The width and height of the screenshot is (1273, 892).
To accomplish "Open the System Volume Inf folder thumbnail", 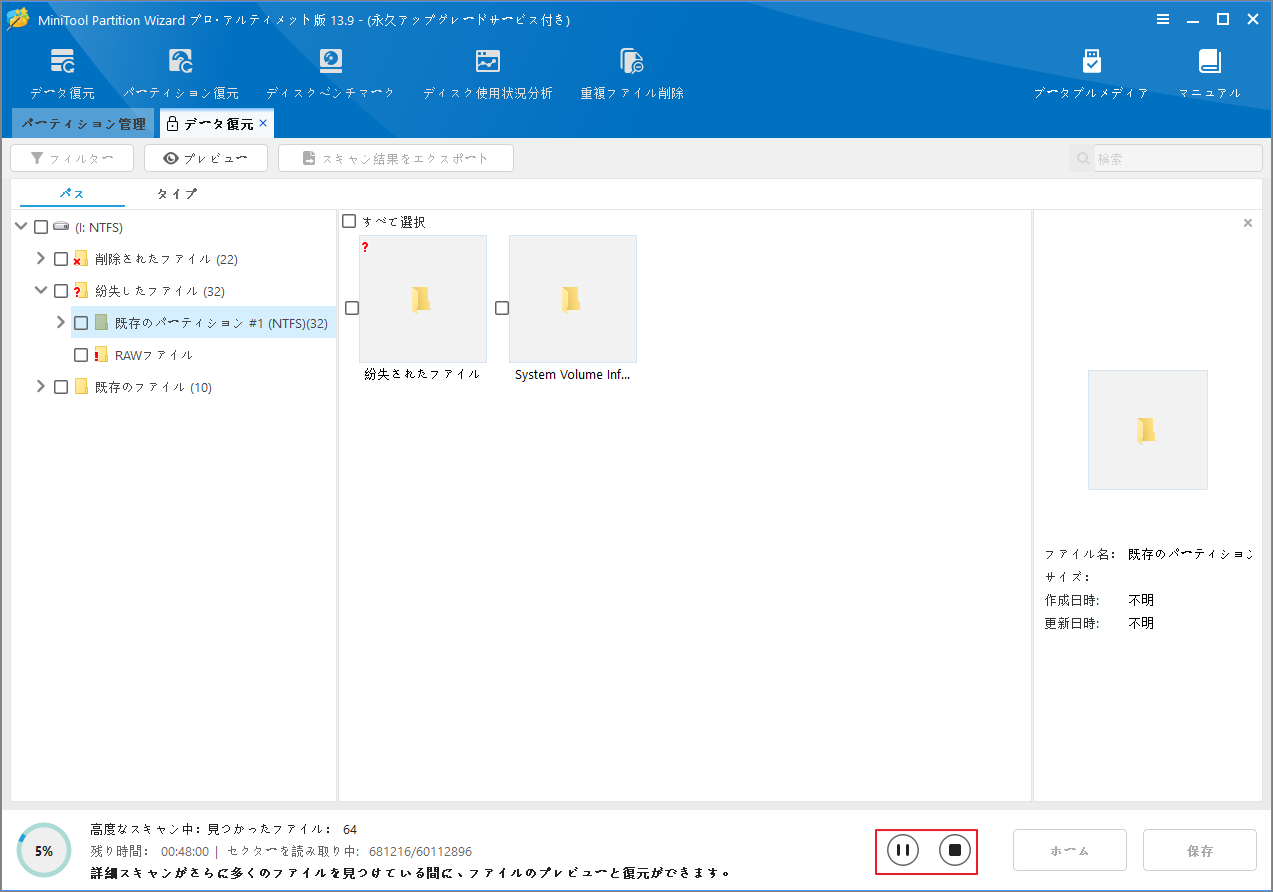I will pos(573,299).
